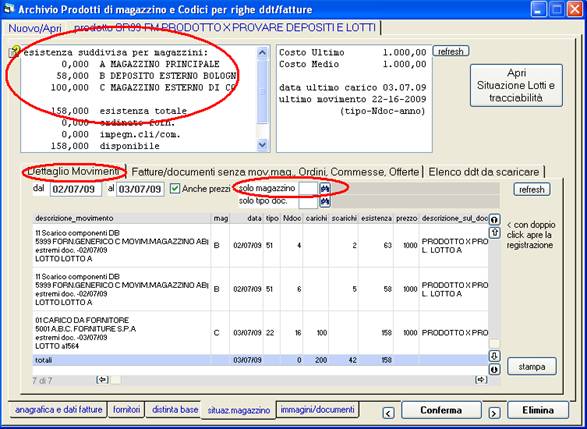
Task: Move up one record in movements grid
Action: pos(494,232)
